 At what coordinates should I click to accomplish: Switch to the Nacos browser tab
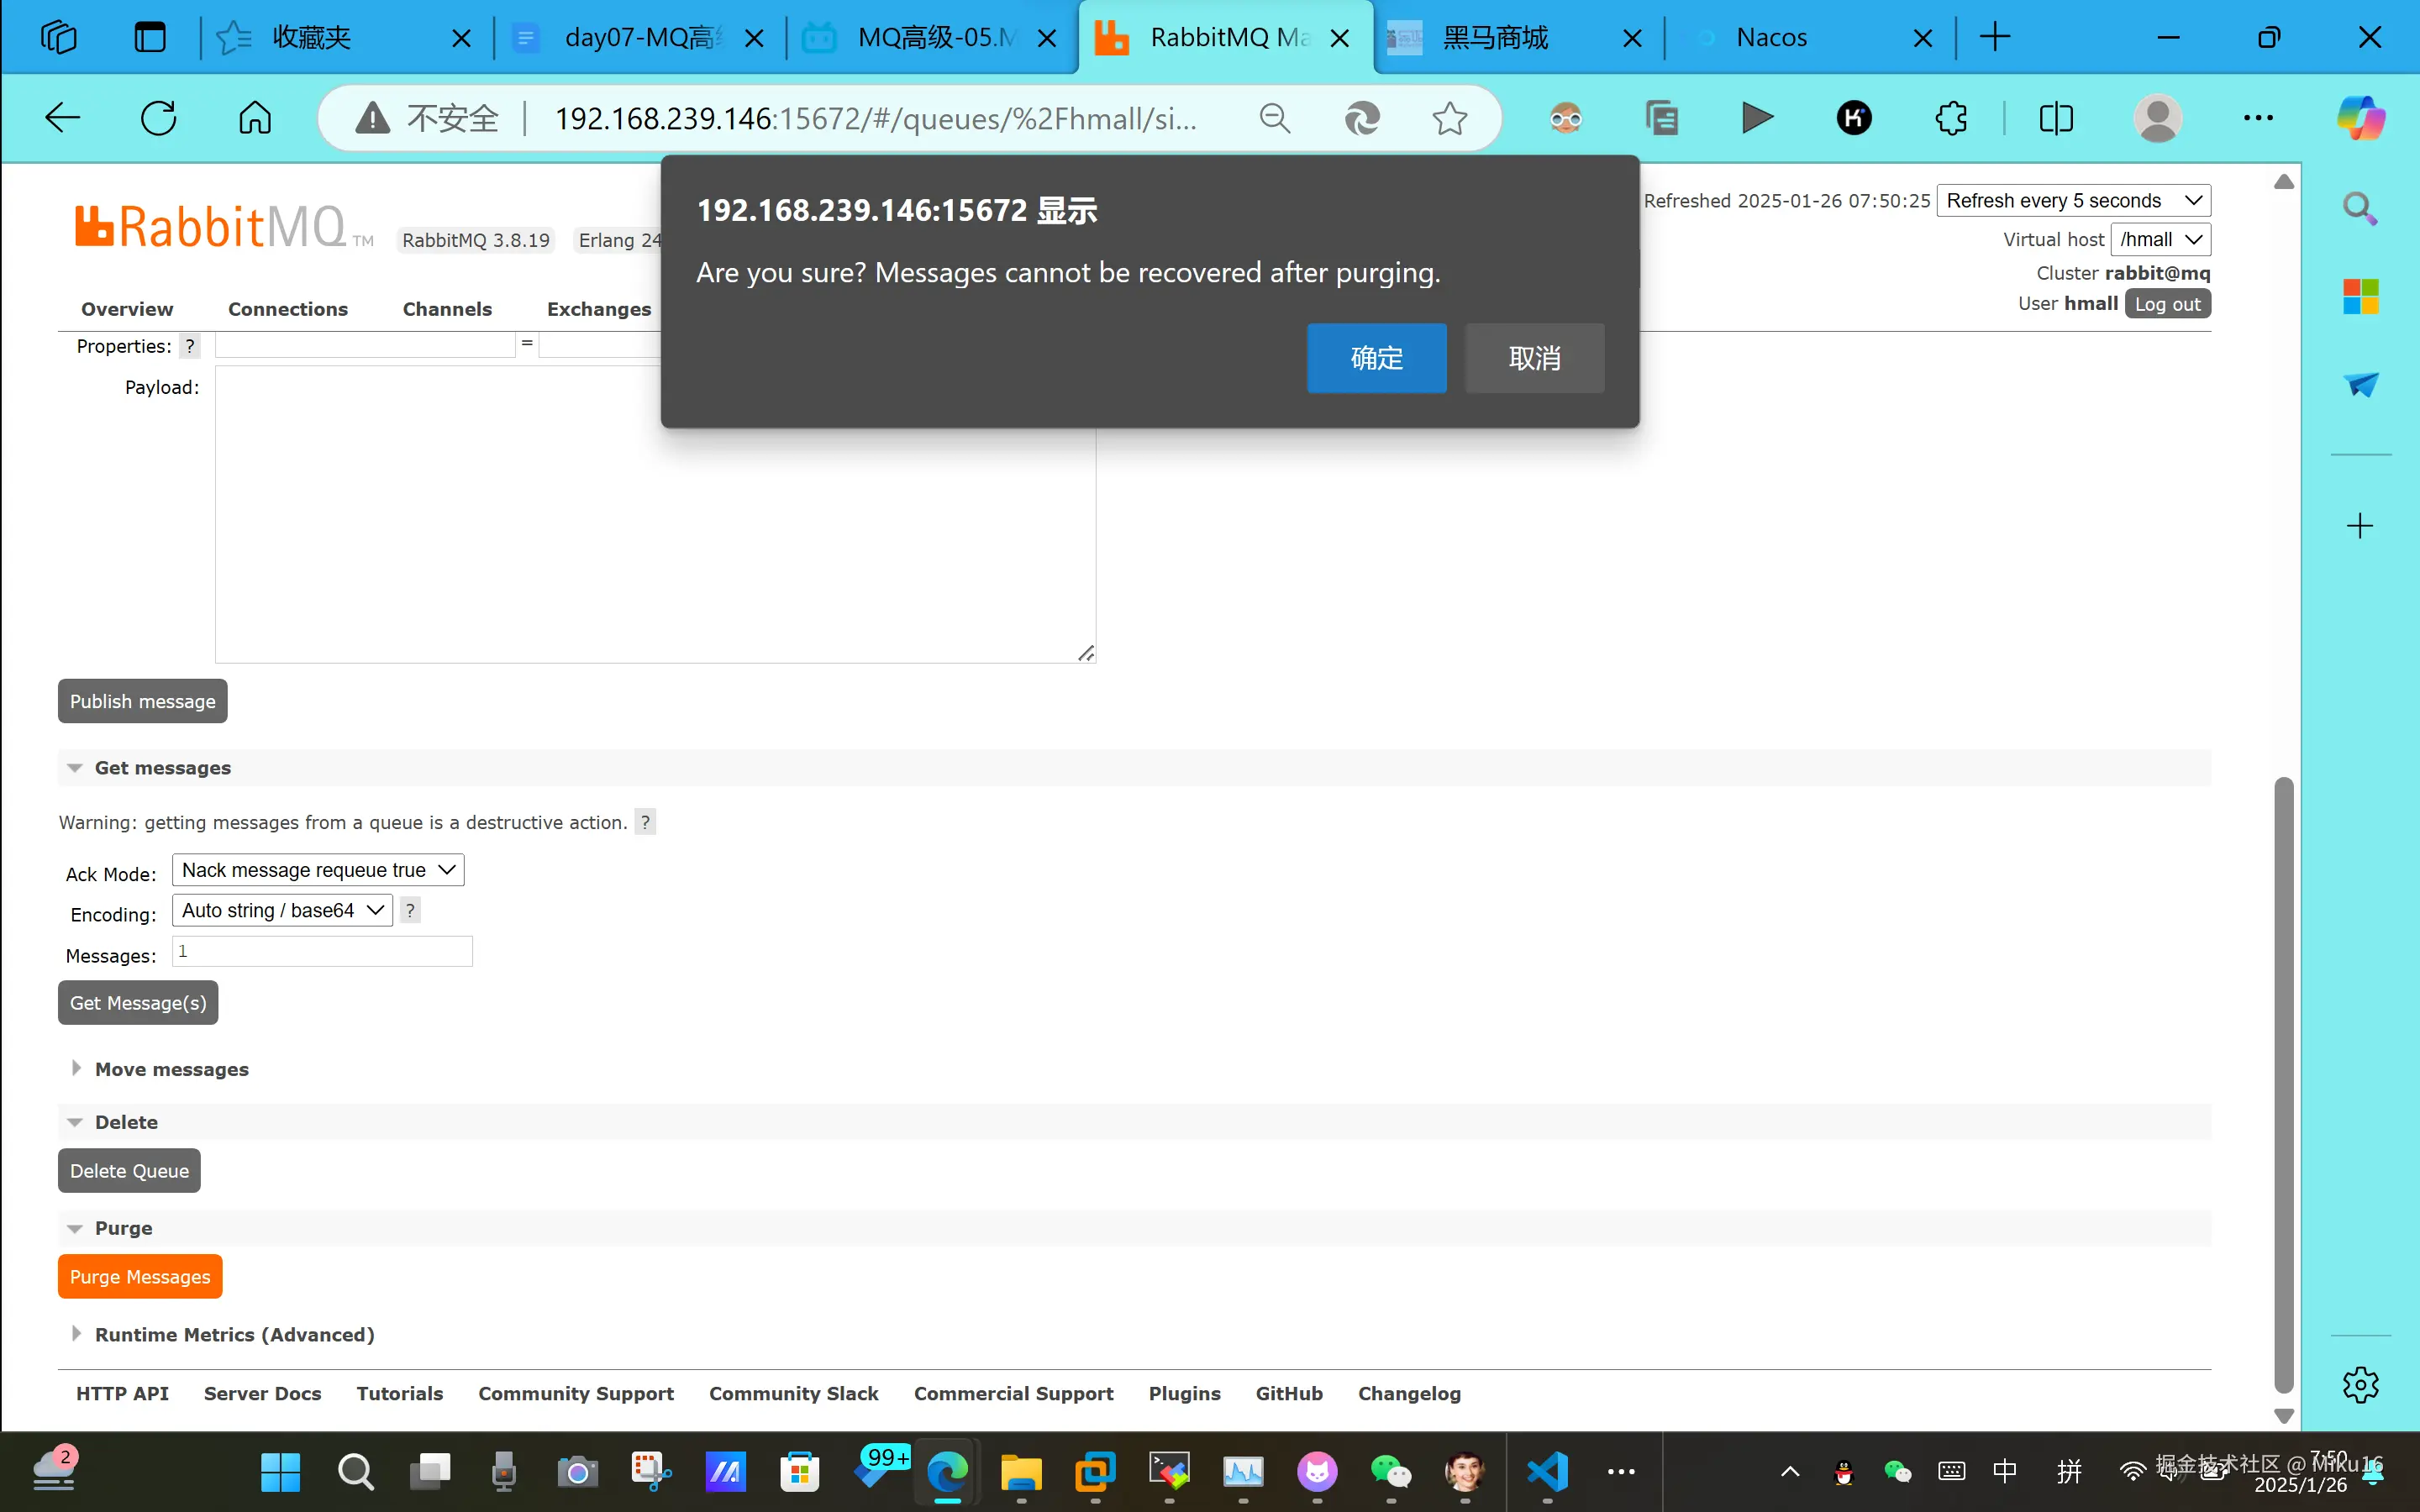(x=1771, y=38)
